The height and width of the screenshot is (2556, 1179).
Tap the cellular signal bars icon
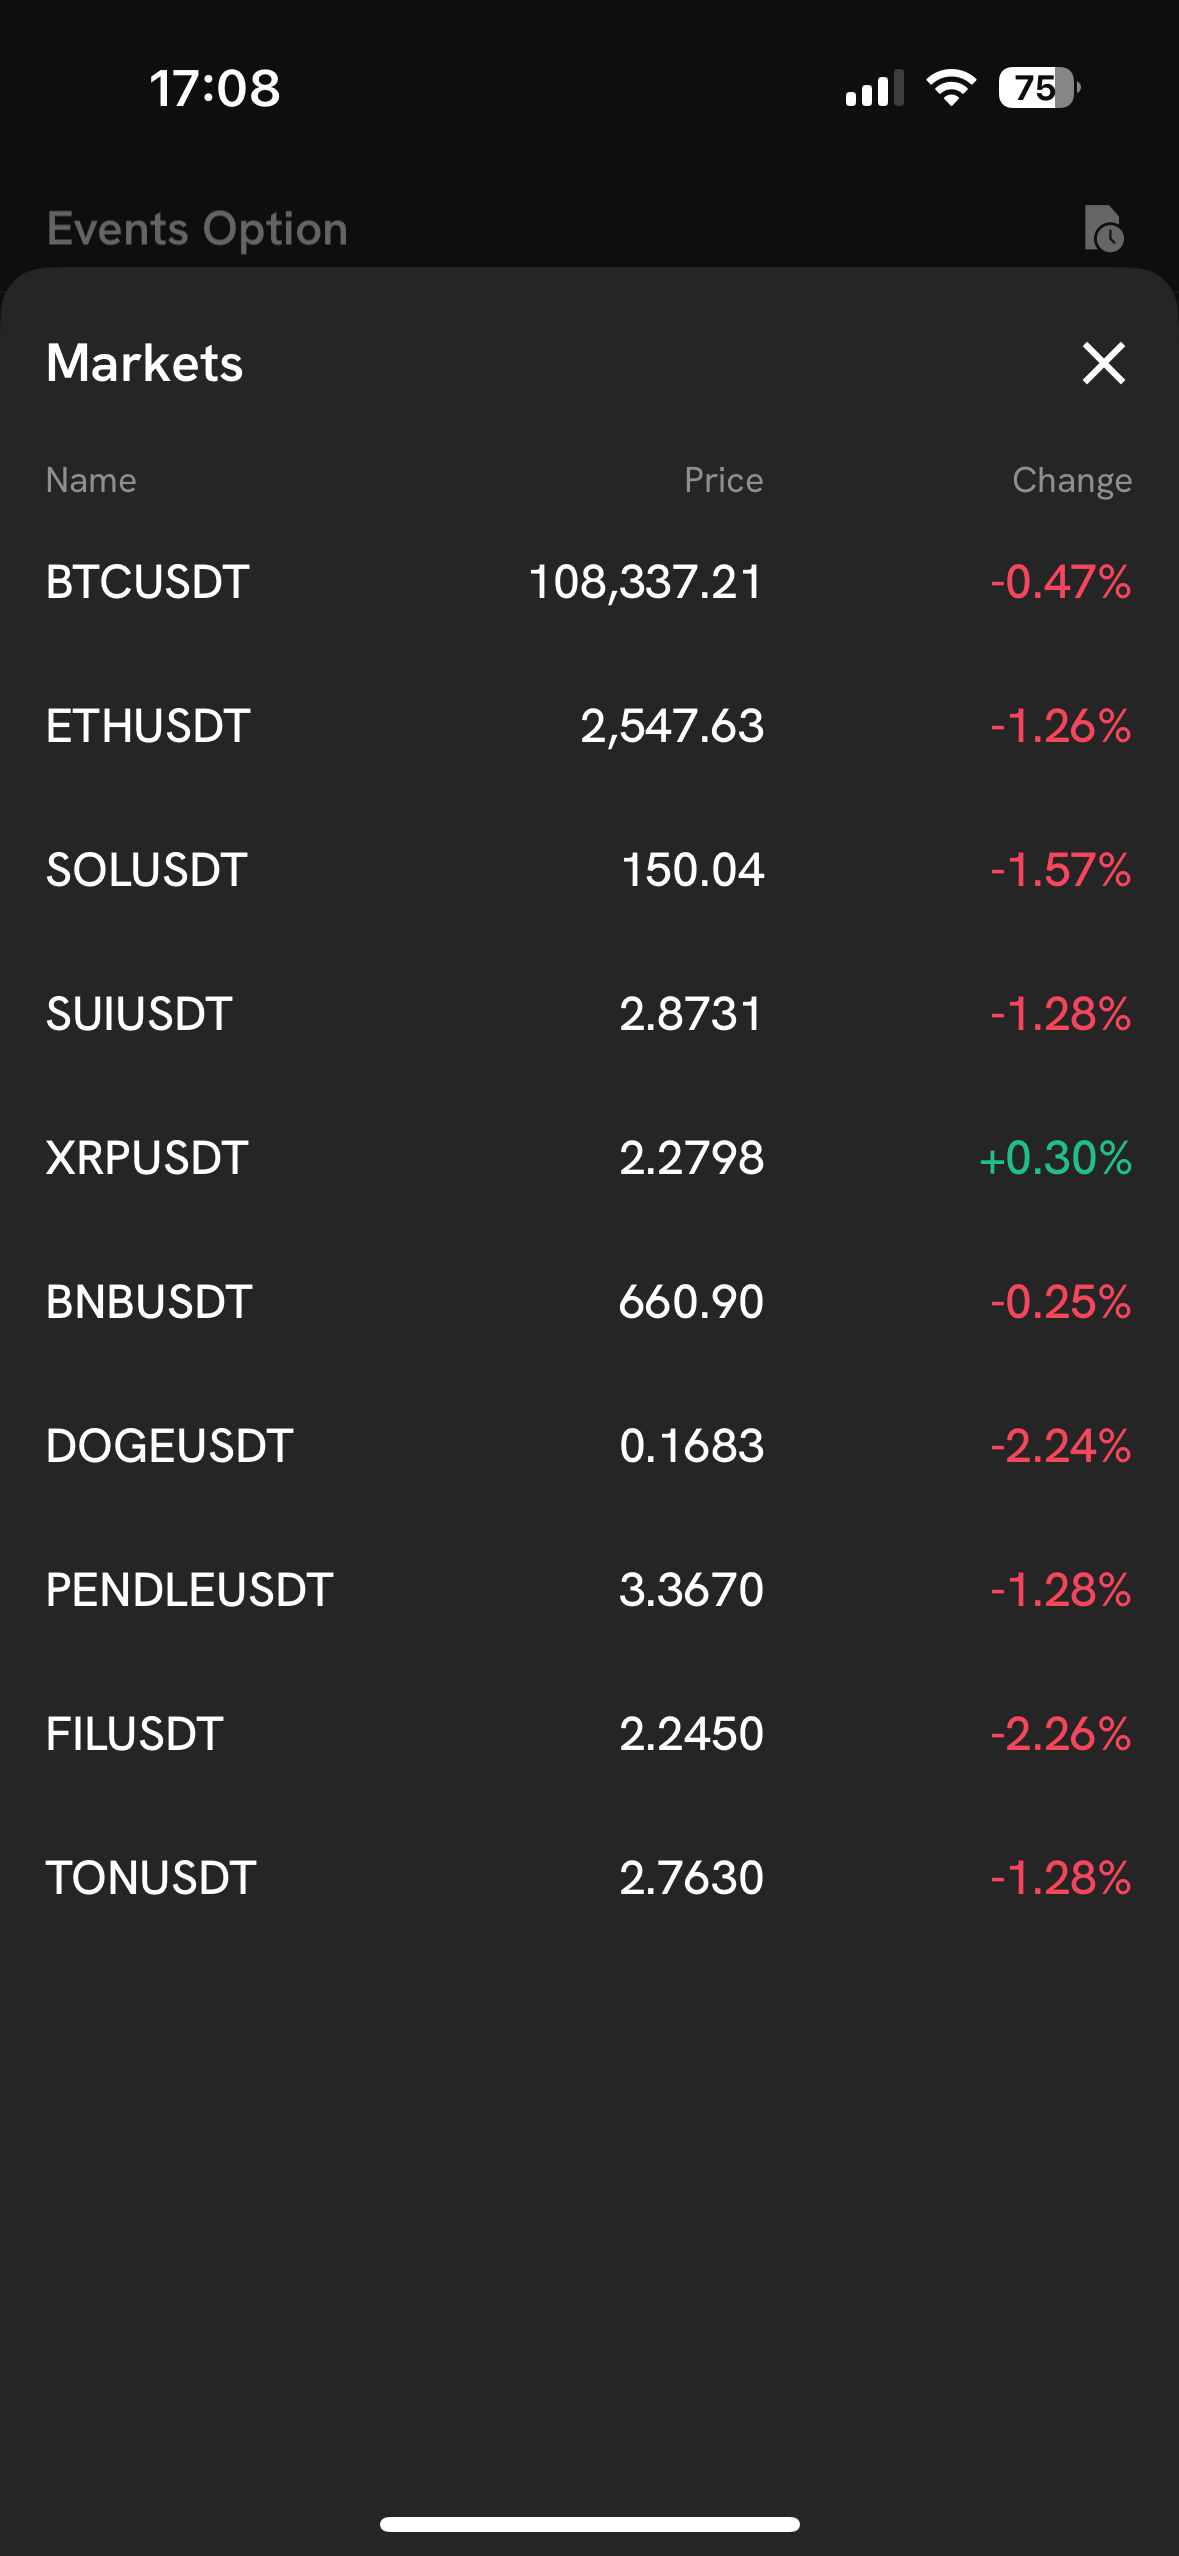pyautogui.click(x=874, y=88)
